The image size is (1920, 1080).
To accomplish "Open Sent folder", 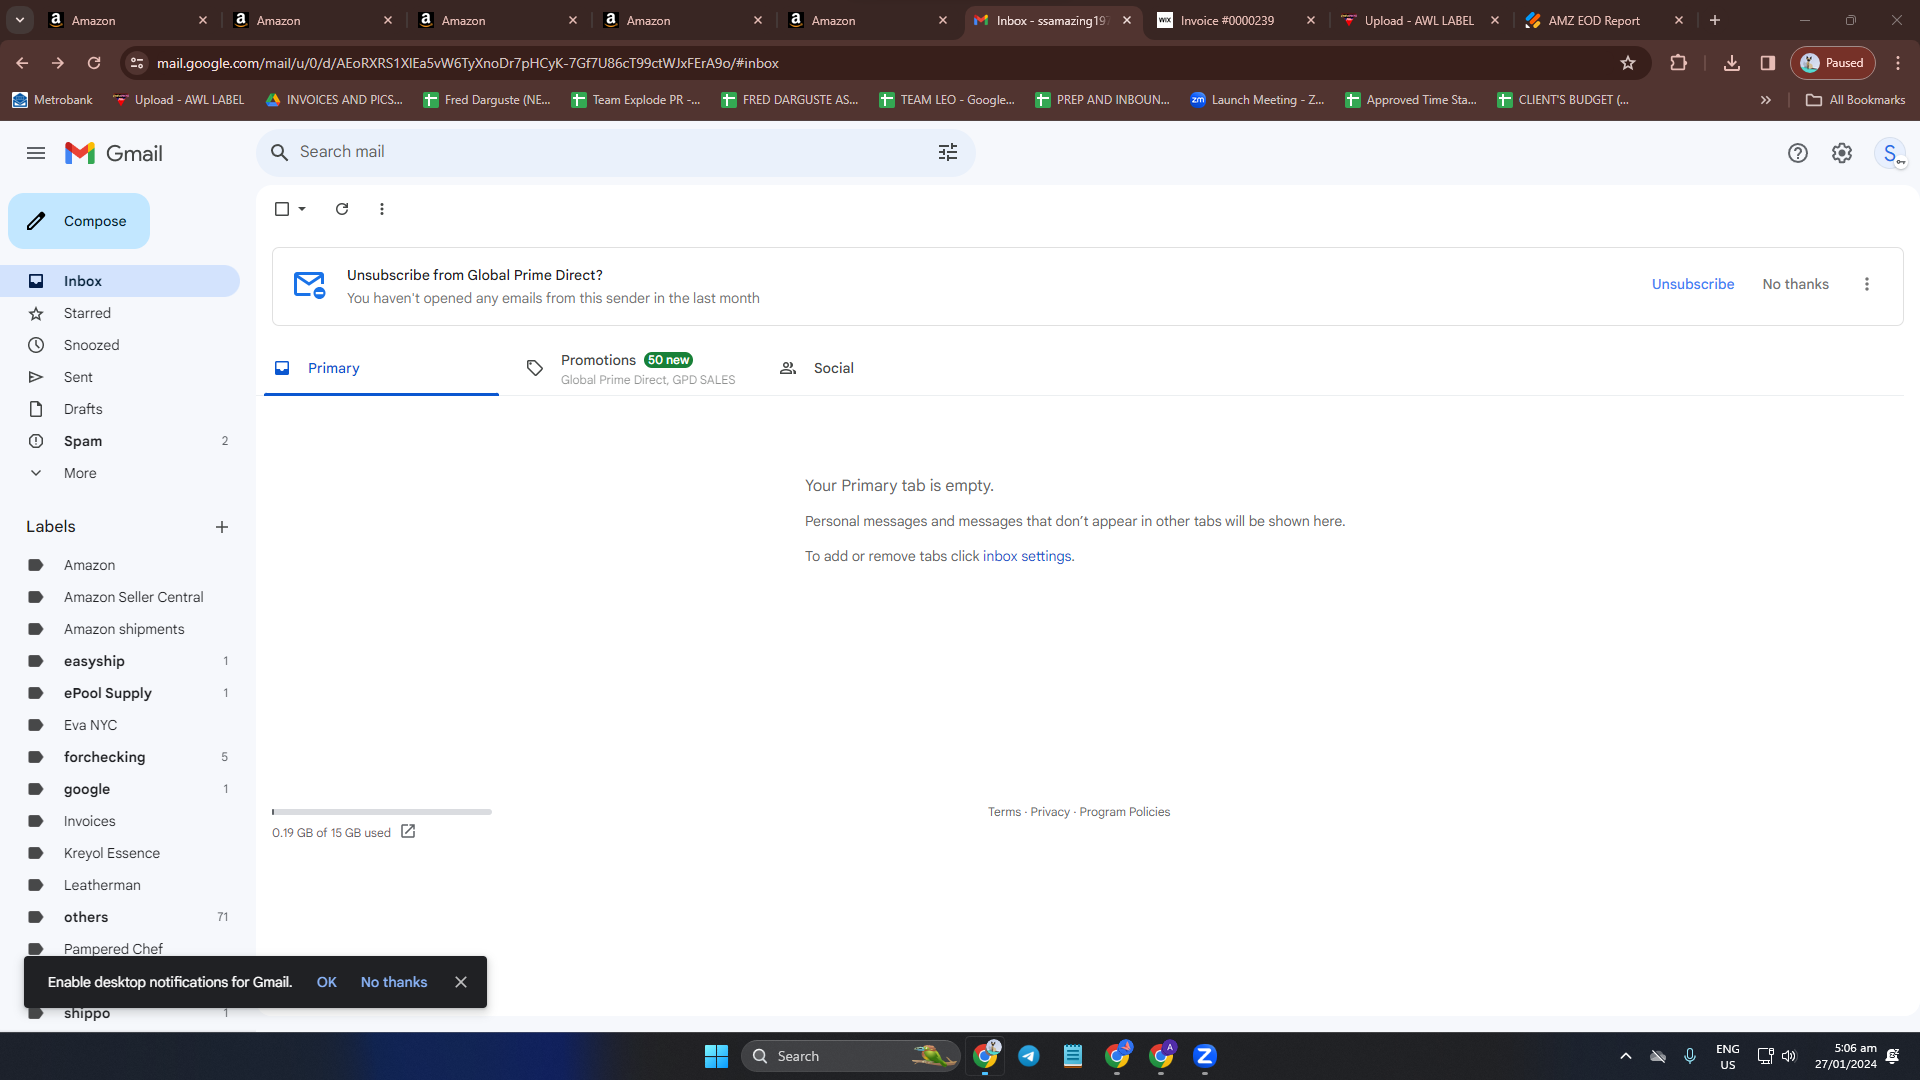I will [x=120, y=377].
